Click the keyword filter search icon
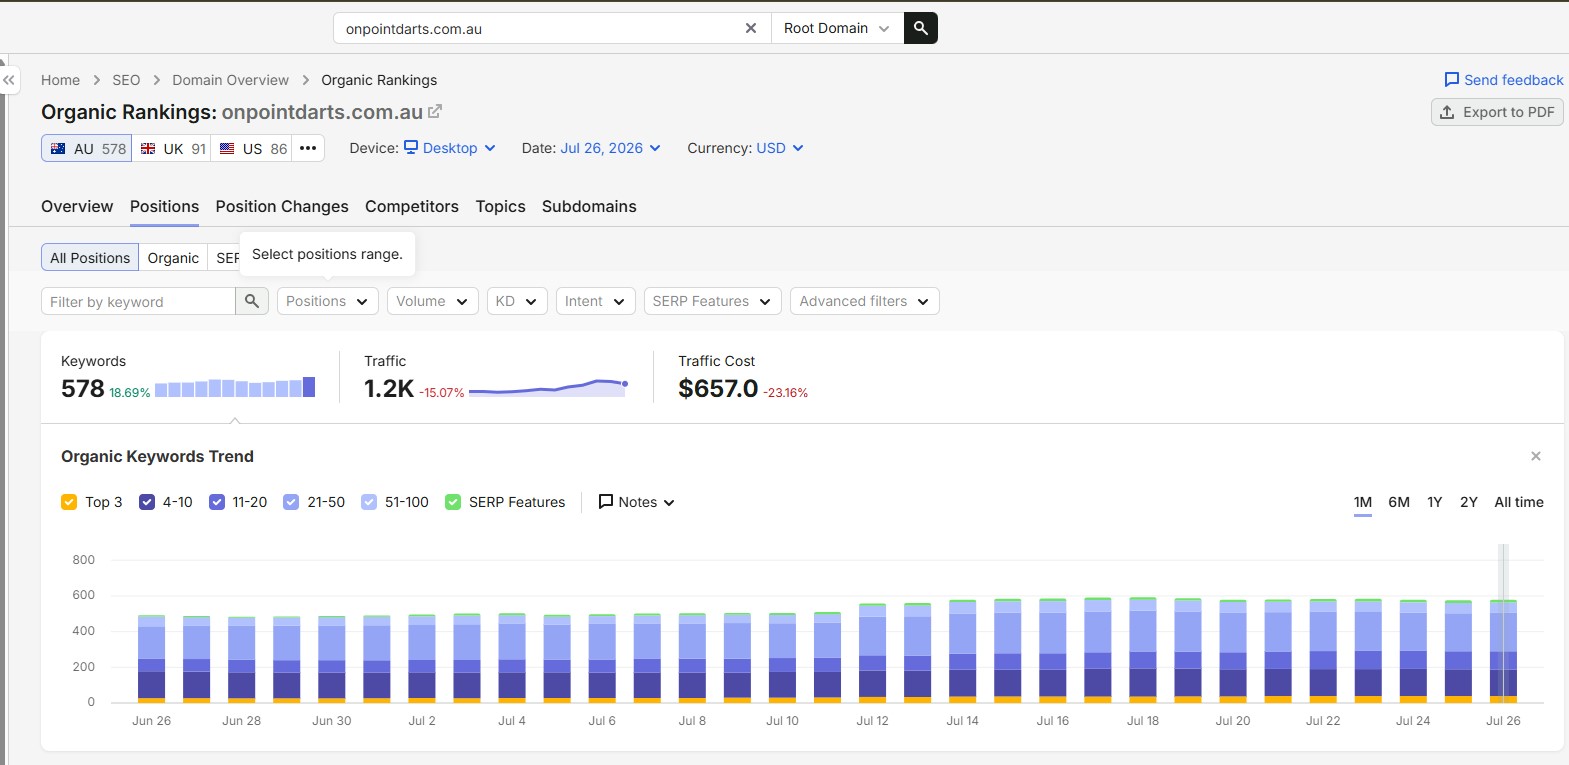This screenshot has height=765, width=1569. pyautogui.click(x=252, y=301)
